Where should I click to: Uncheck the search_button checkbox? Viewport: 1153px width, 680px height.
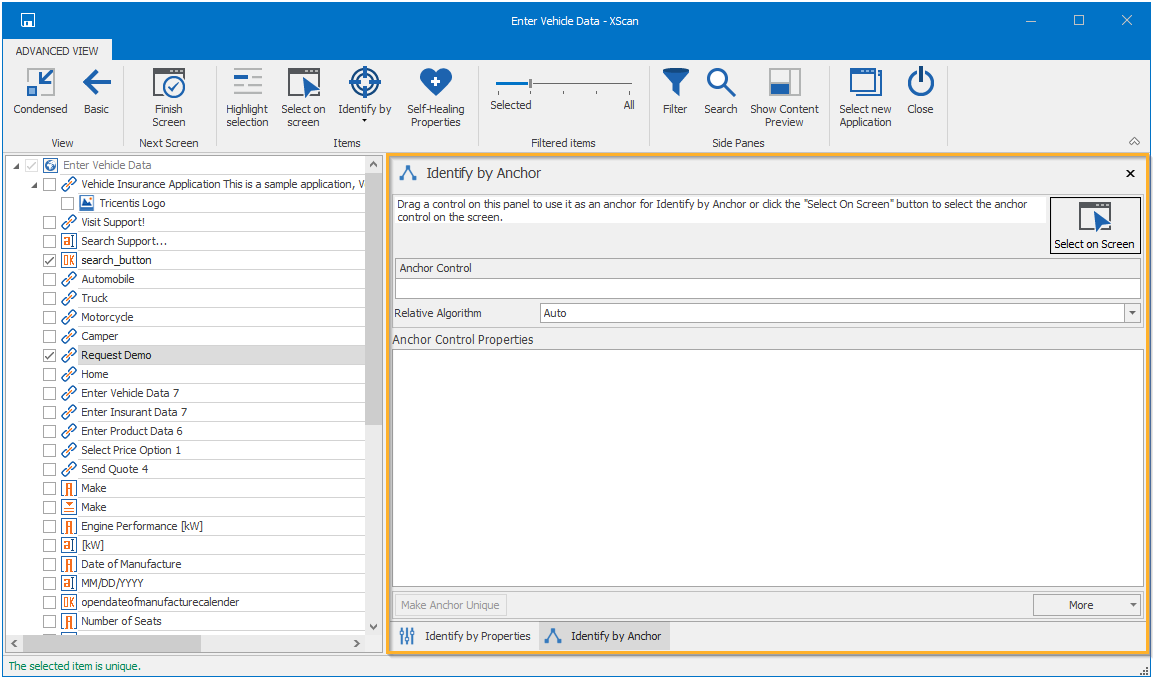[x=50, y=260]
